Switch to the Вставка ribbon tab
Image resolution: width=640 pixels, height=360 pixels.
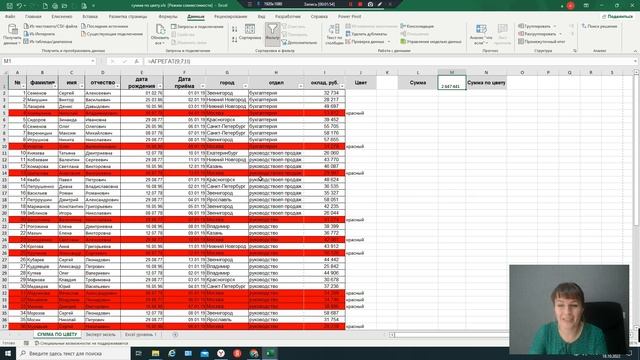[90, 17]
